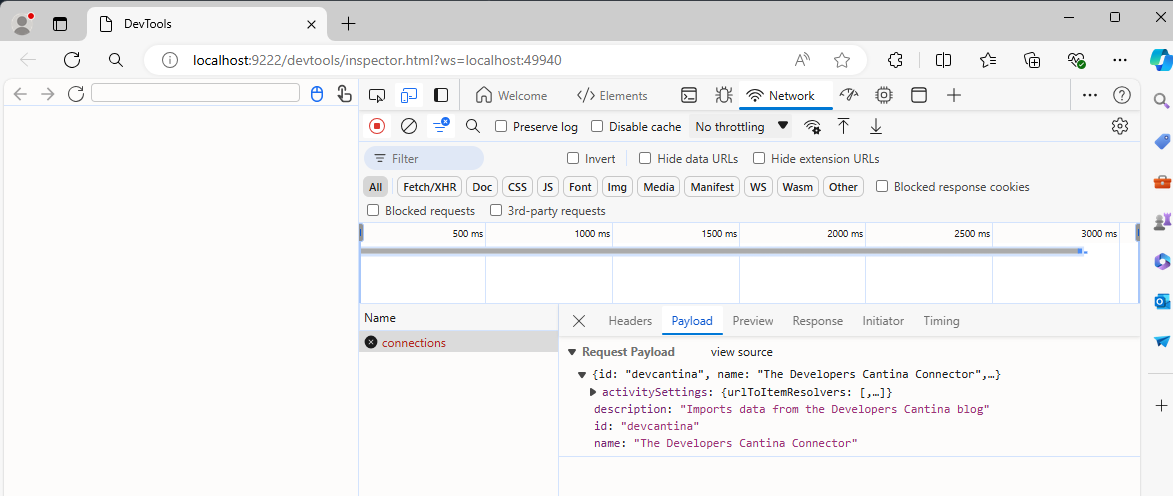This screenshot has width=1173, height=496.
Task: Filter requests by CSS type
Action: [518, 186]
